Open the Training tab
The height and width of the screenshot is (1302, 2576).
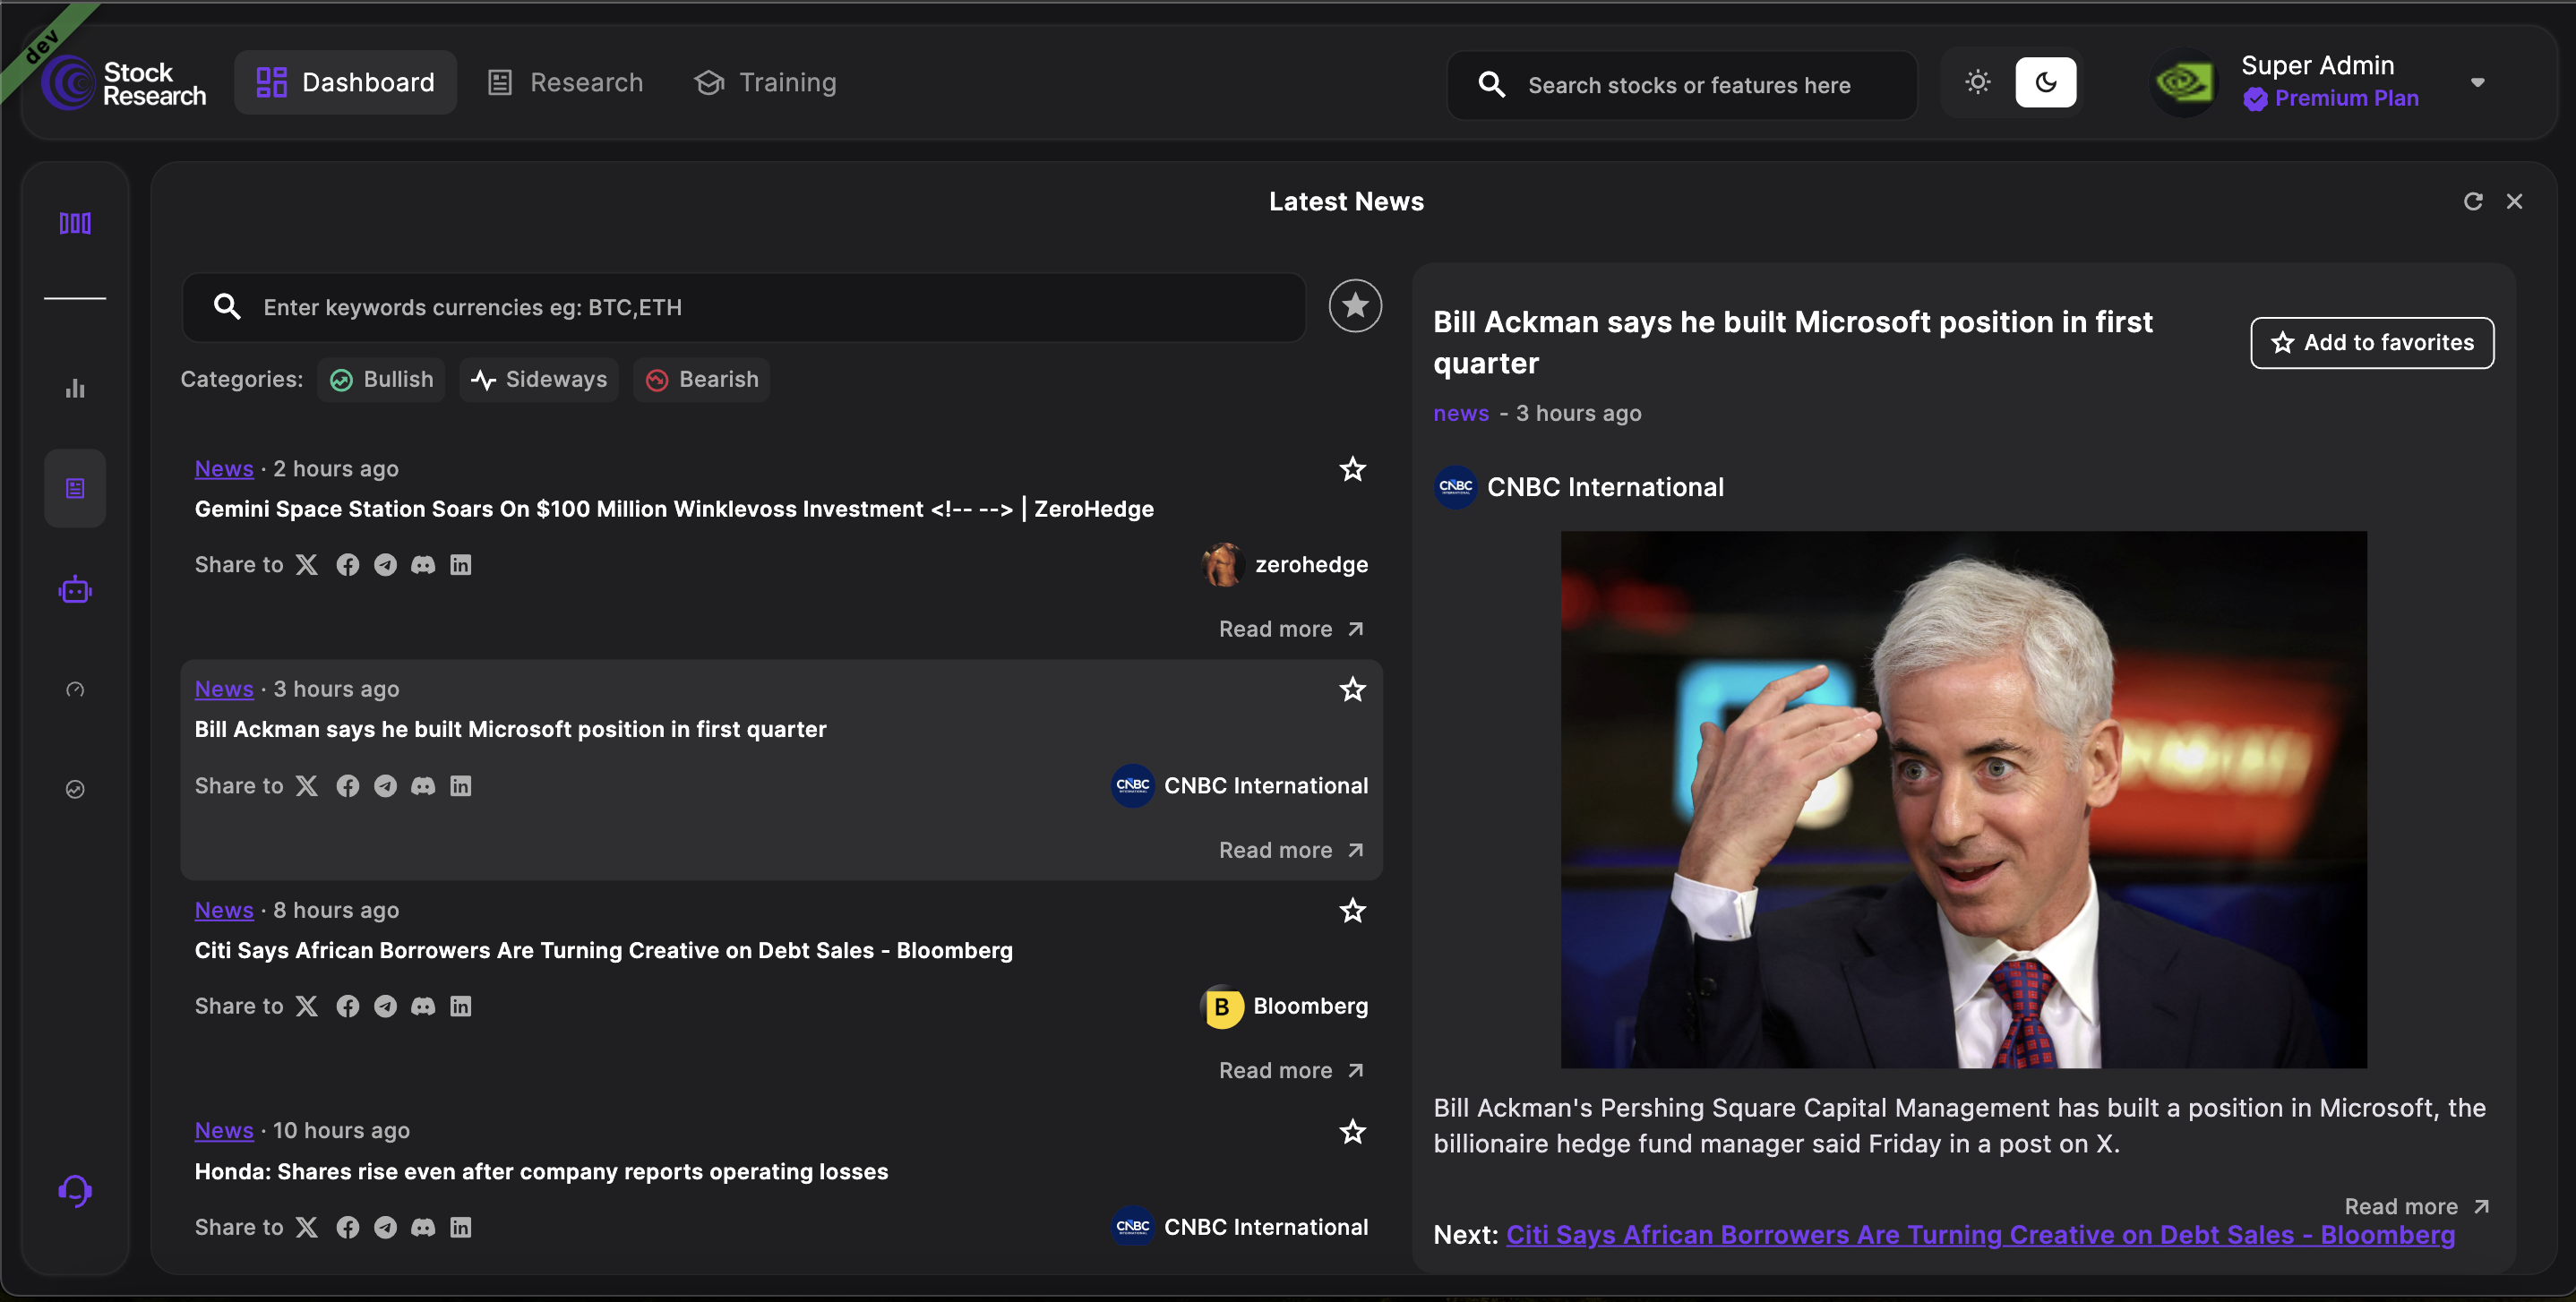[766, 82]
